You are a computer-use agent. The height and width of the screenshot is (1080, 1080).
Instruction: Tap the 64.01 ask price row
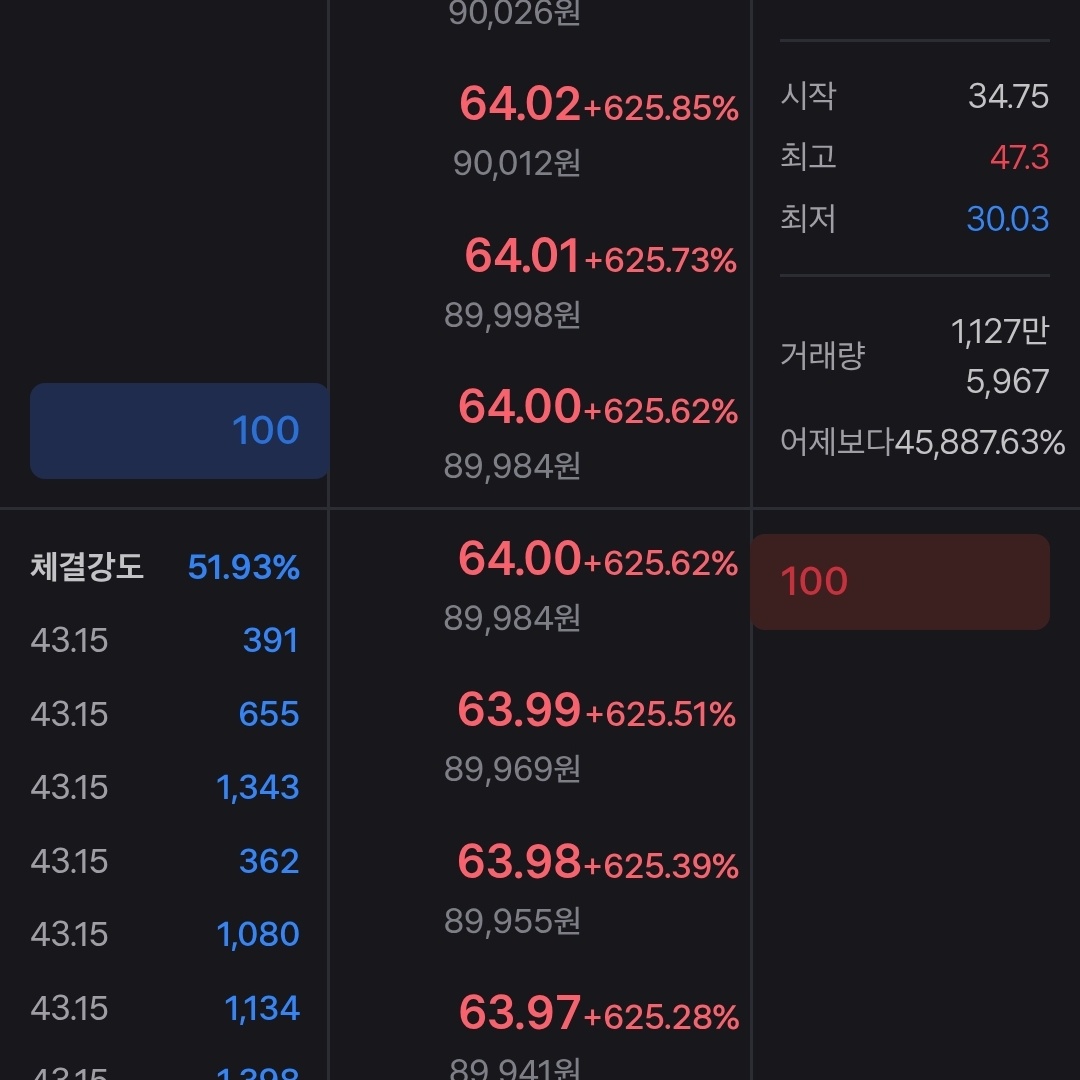pos(540,280)
